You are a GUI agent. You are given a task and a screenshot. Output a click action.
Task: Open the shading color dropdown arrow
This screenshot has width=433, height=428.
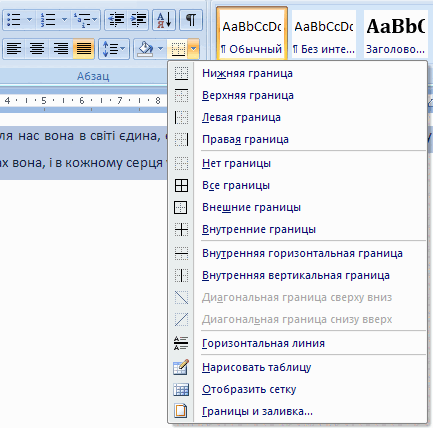[160, 49]
